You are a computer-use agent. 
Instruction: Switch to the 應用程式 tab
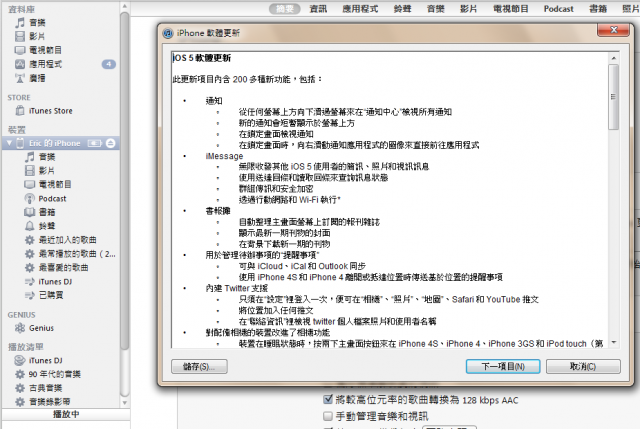pos(360,9)
